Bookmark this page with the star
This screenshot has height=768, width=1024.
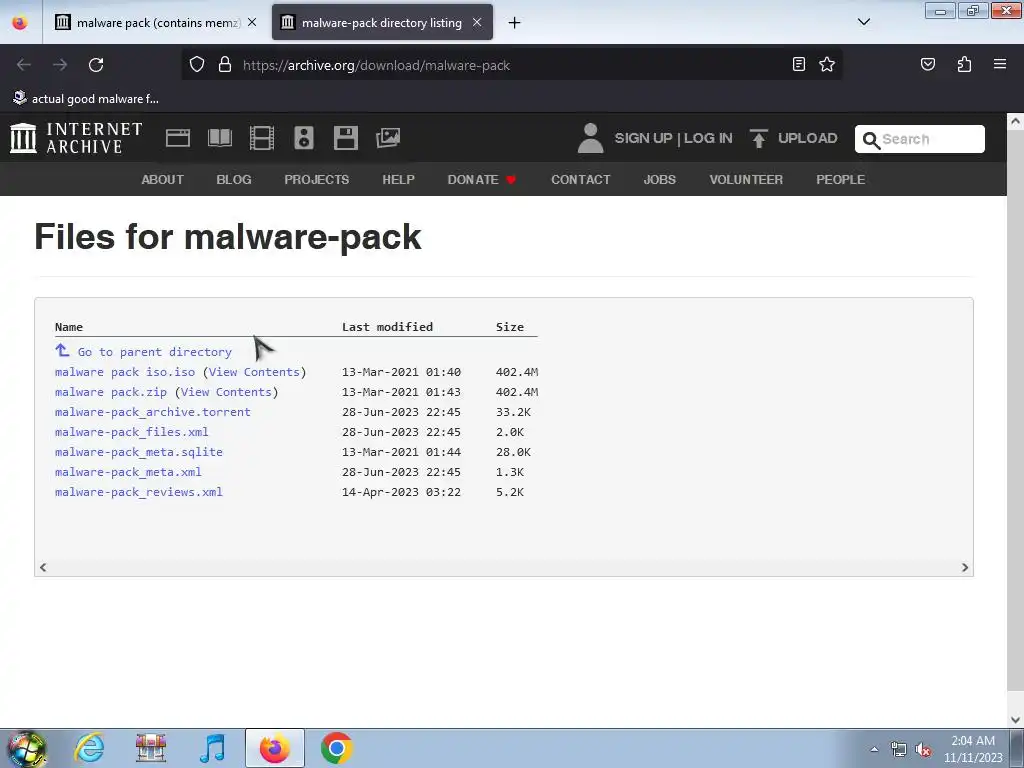coord(827,64)
